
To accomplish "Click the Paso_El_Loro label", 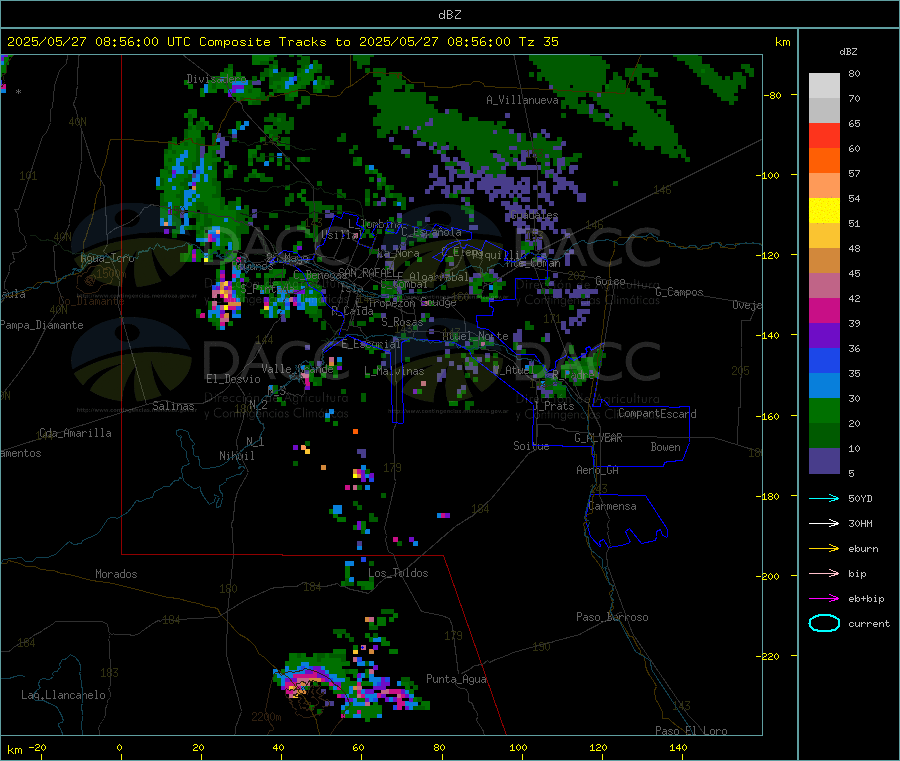I will pyautogui.click(x=691, y=731).
